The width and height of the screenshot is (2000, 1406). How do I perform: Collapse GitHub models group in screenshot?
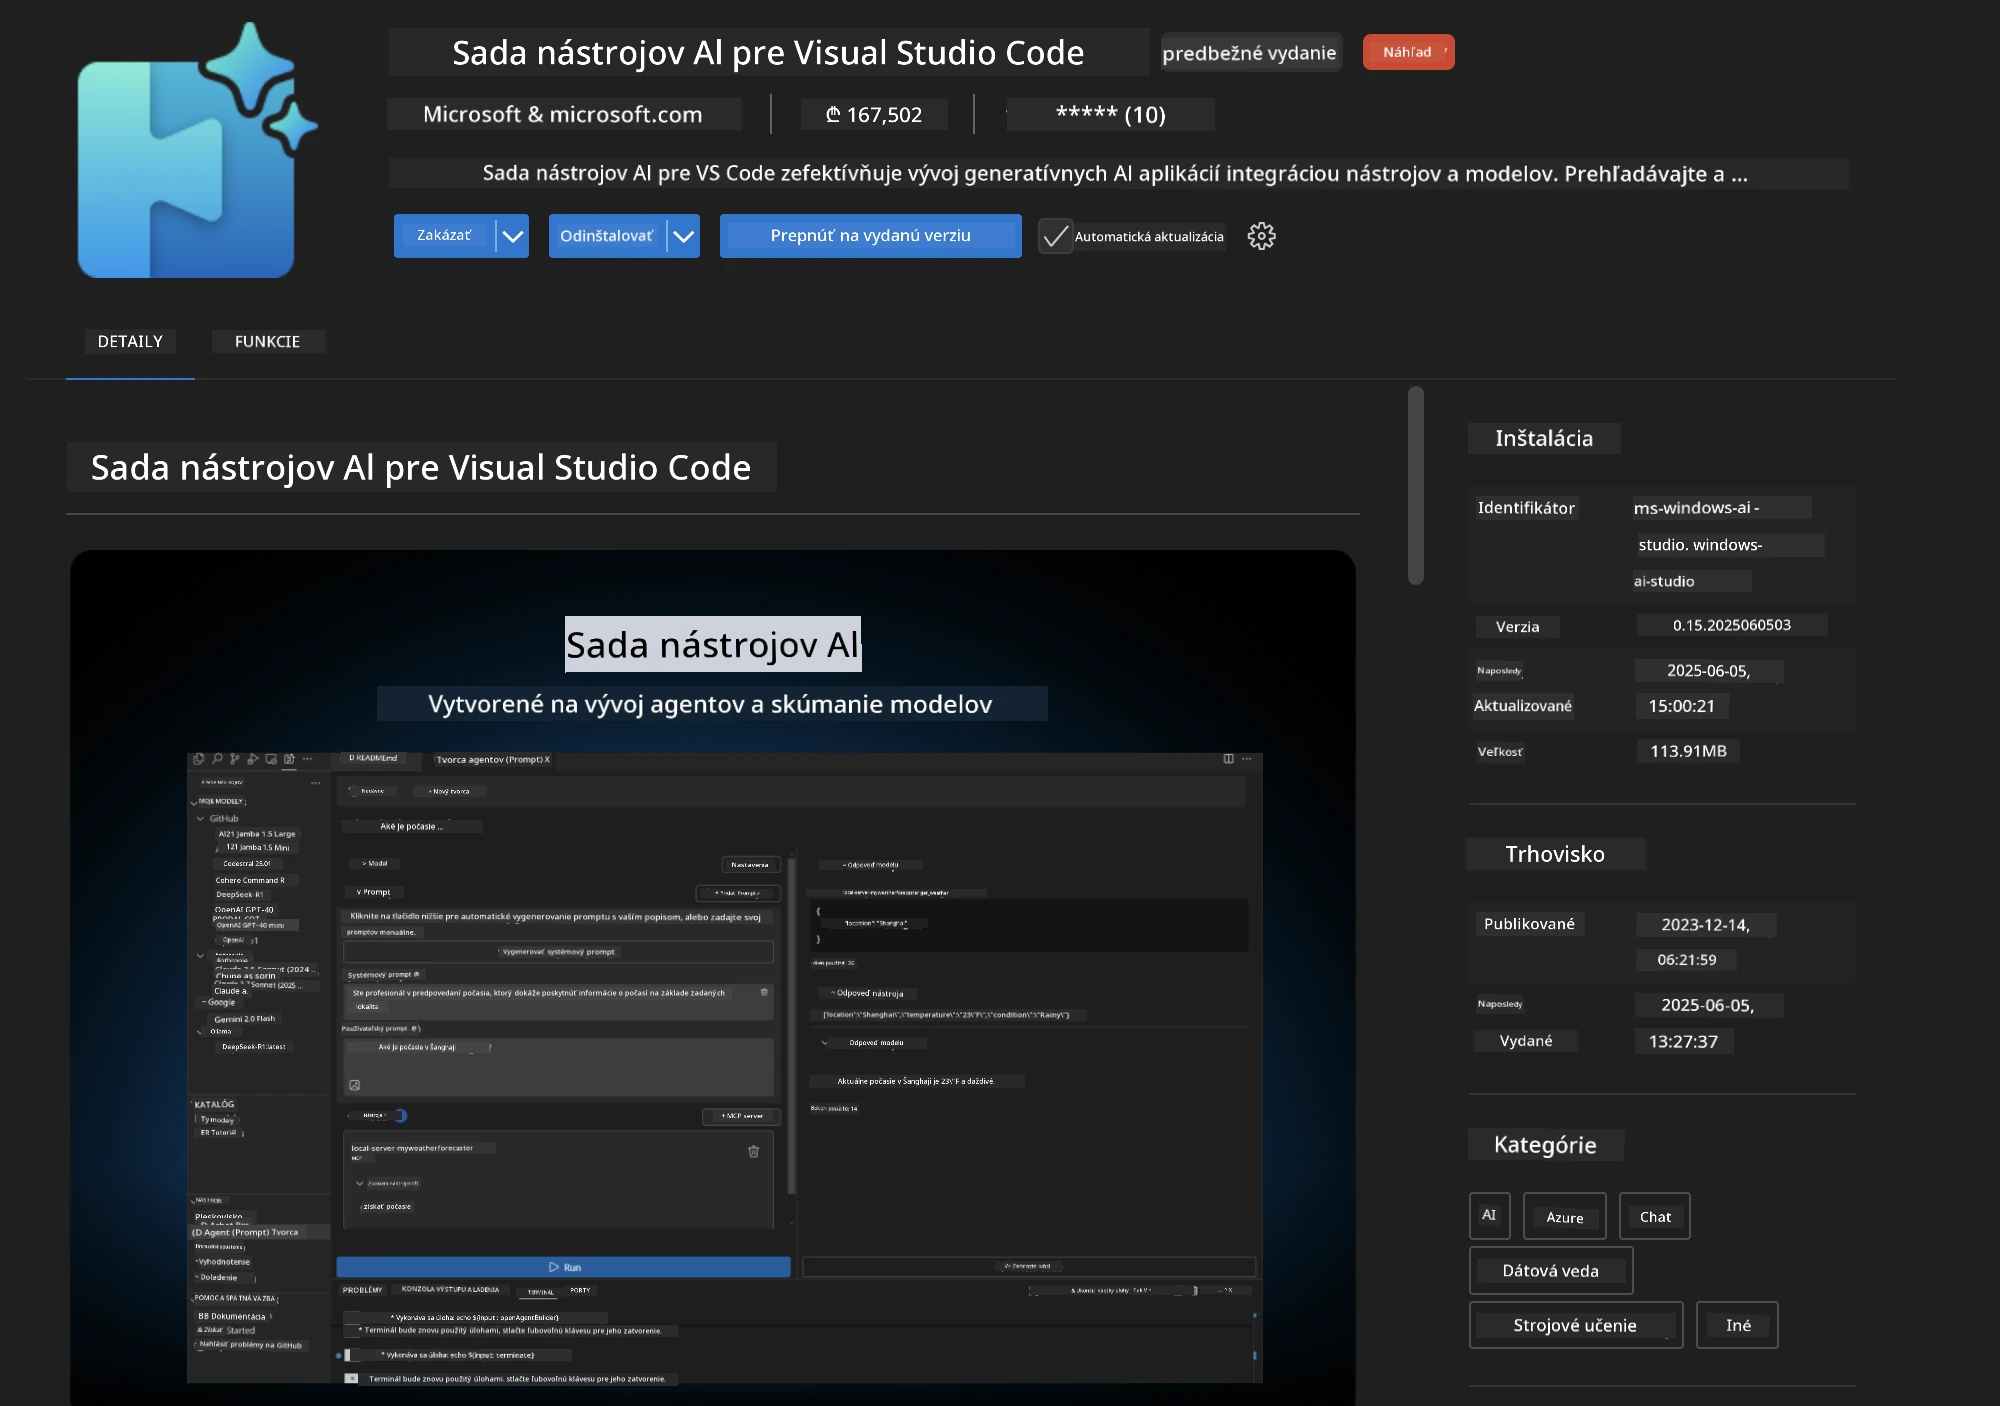pos(200,819)
